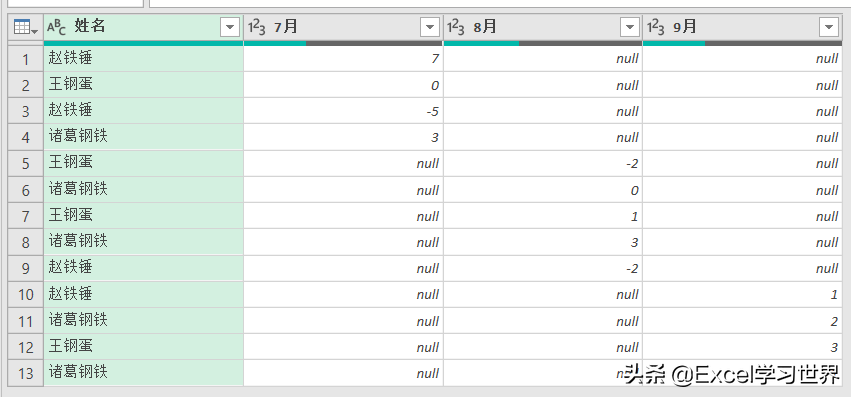Image resolution: width=851 pixels, height=397 pixels.
Task: Expand the 姓名 column filter dropdown
Action: (x=230, y=27)
